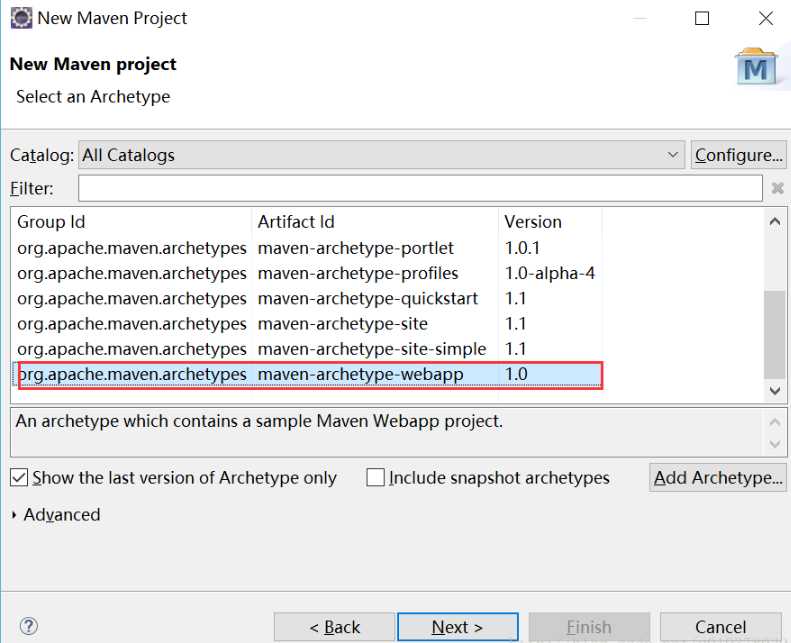
Task: Click the archetype list scrollbar thumb
Action: (775, 334)
